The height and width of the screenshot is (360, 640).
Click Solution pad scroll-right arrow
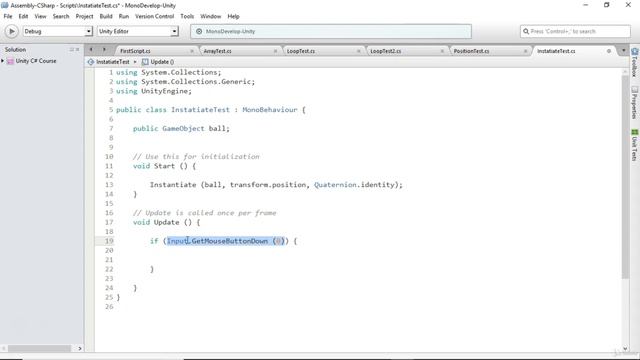coord(80,349)
